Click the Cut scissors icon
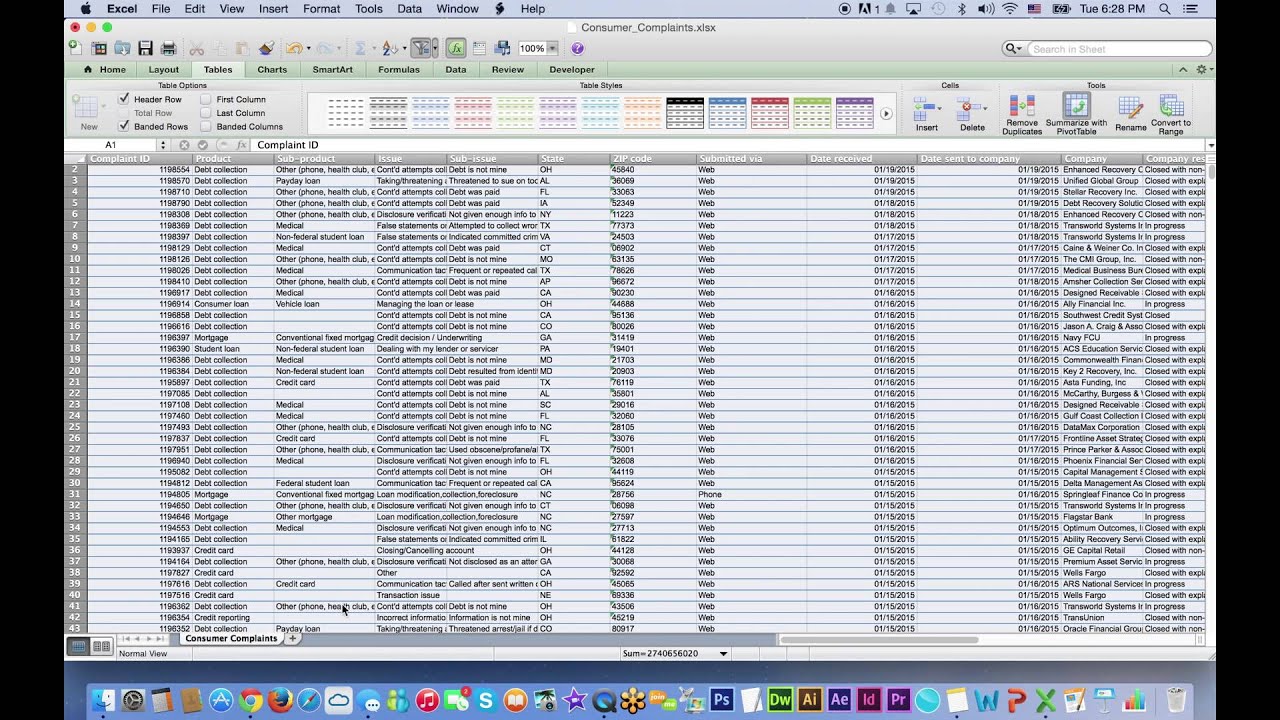1280x720 pixels. pos(196,48)
